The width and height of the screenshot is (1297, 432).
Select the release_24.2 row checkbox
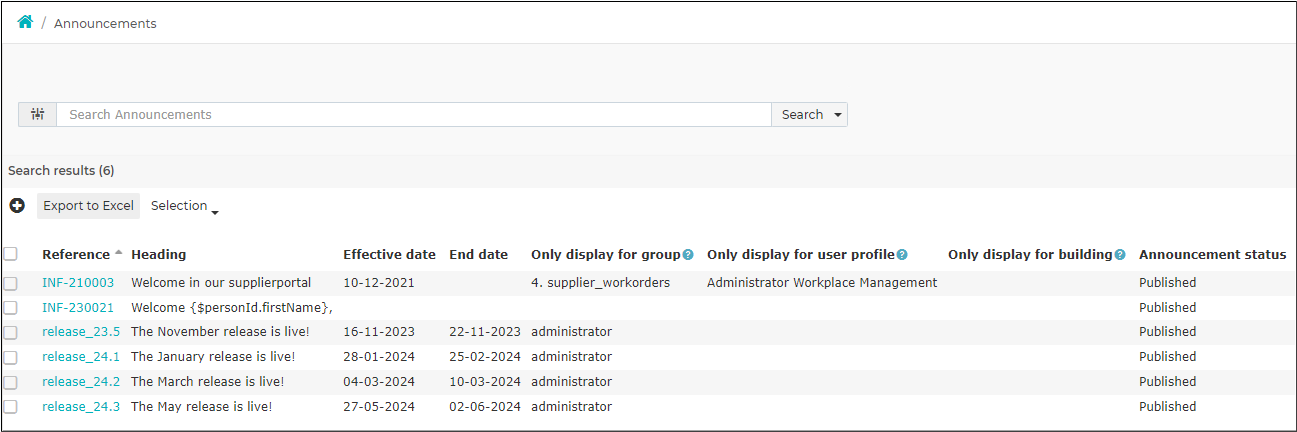pyautogui.click(x=11, y=382)
